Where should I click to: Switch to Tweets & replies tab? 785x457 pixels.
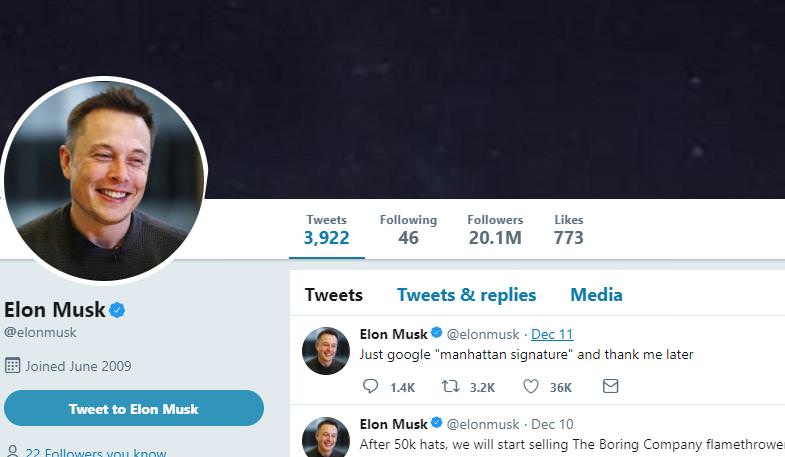(467, 295)
